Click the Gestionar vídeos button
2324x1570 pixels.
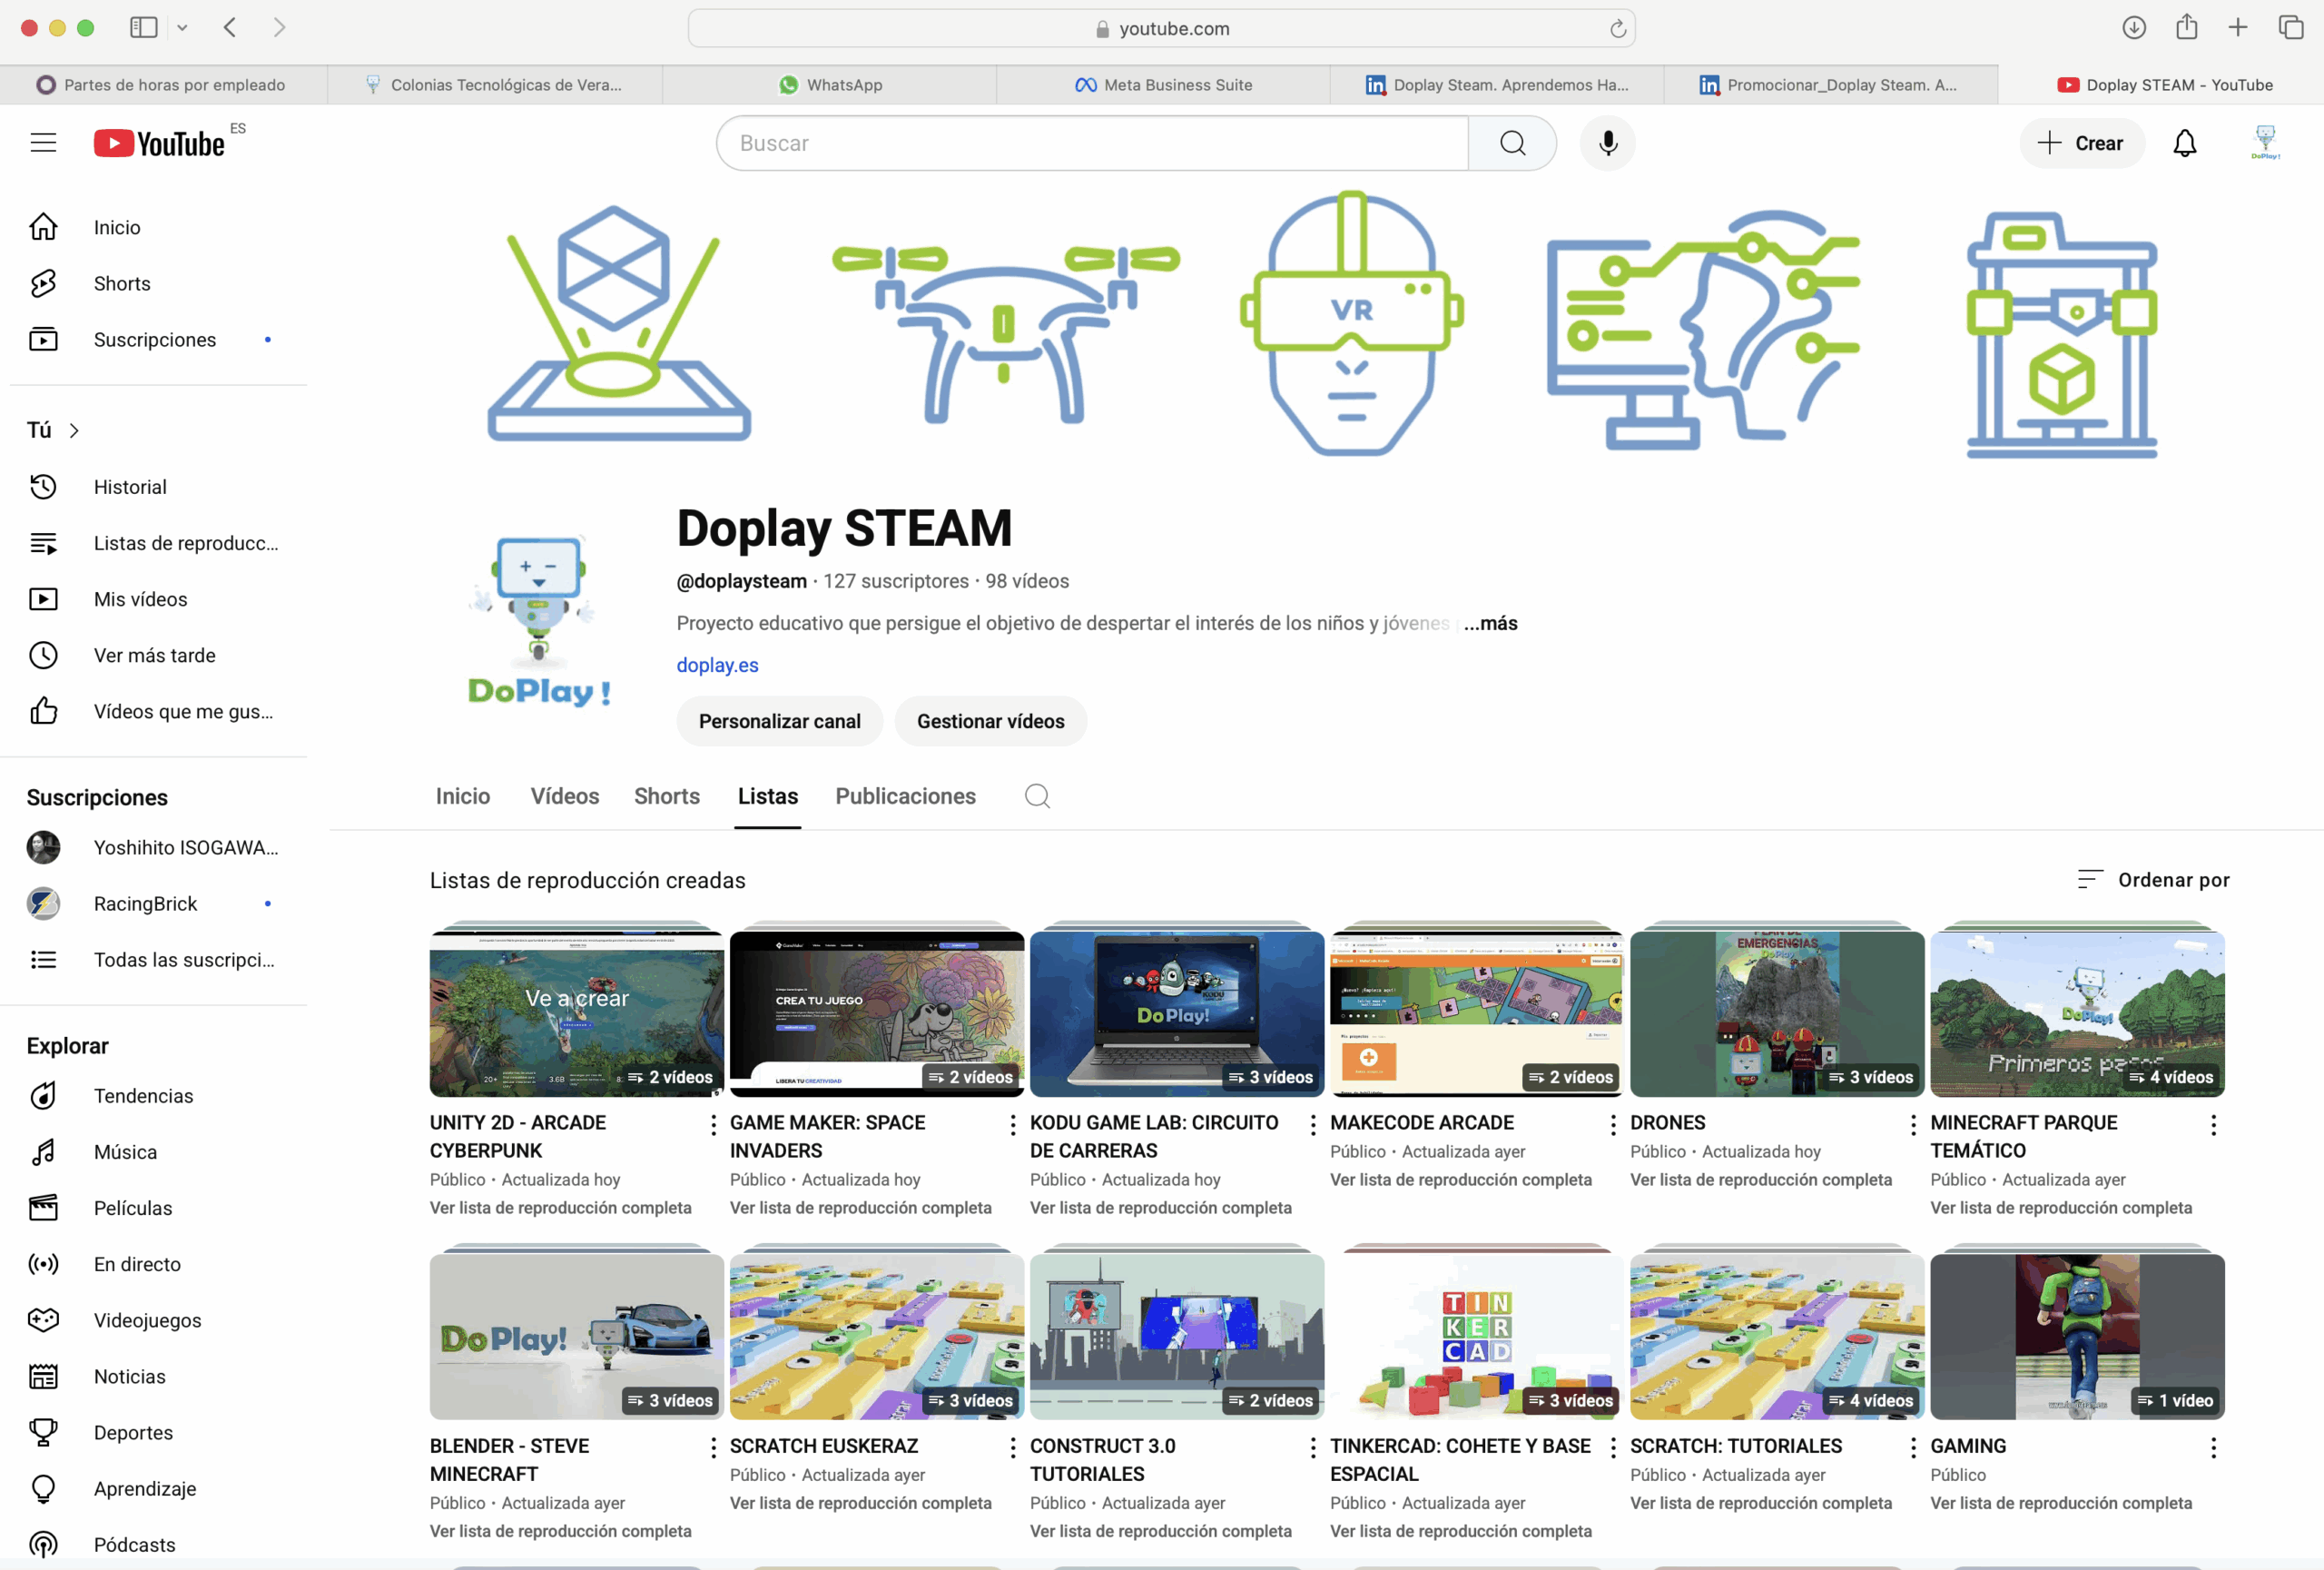[x=990, y=721]
